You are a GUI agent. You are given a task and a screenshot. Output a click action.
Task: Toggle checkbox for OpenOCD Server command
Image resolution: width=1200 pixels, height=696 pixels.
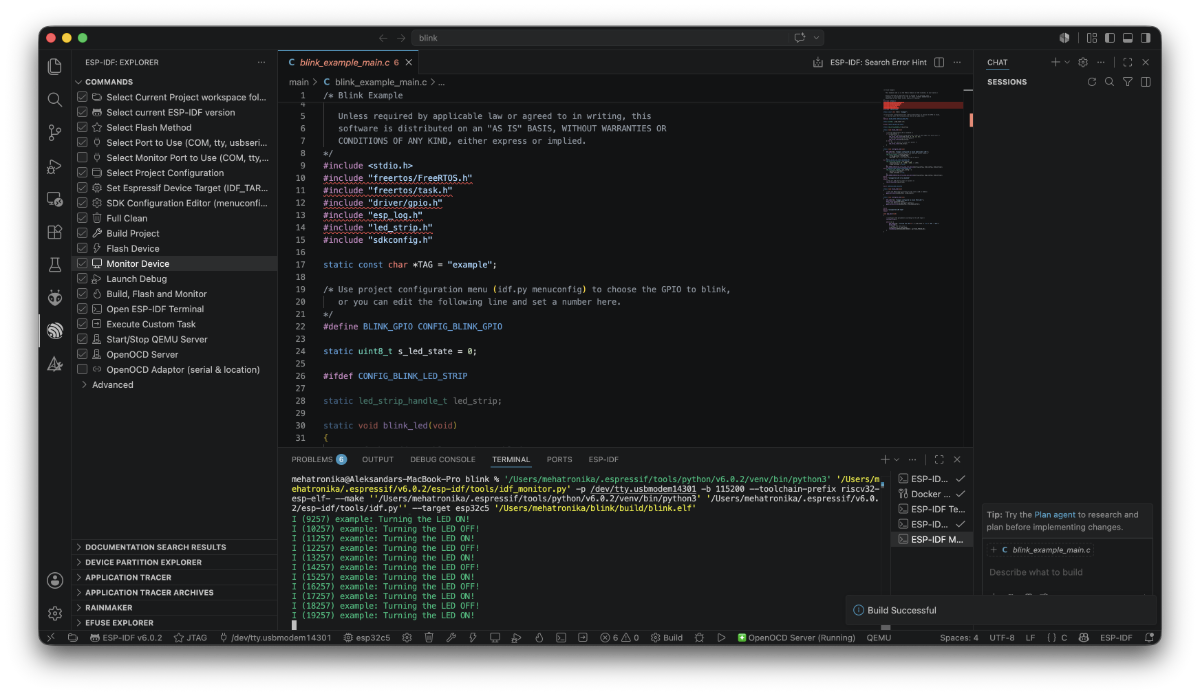(x=83, y=354)
